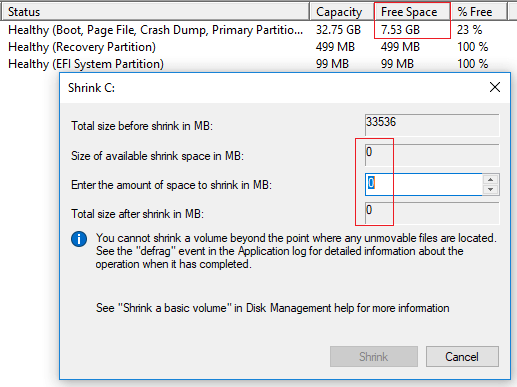
Task: Click the blue information icon
Action: click(x=79, y=239)
